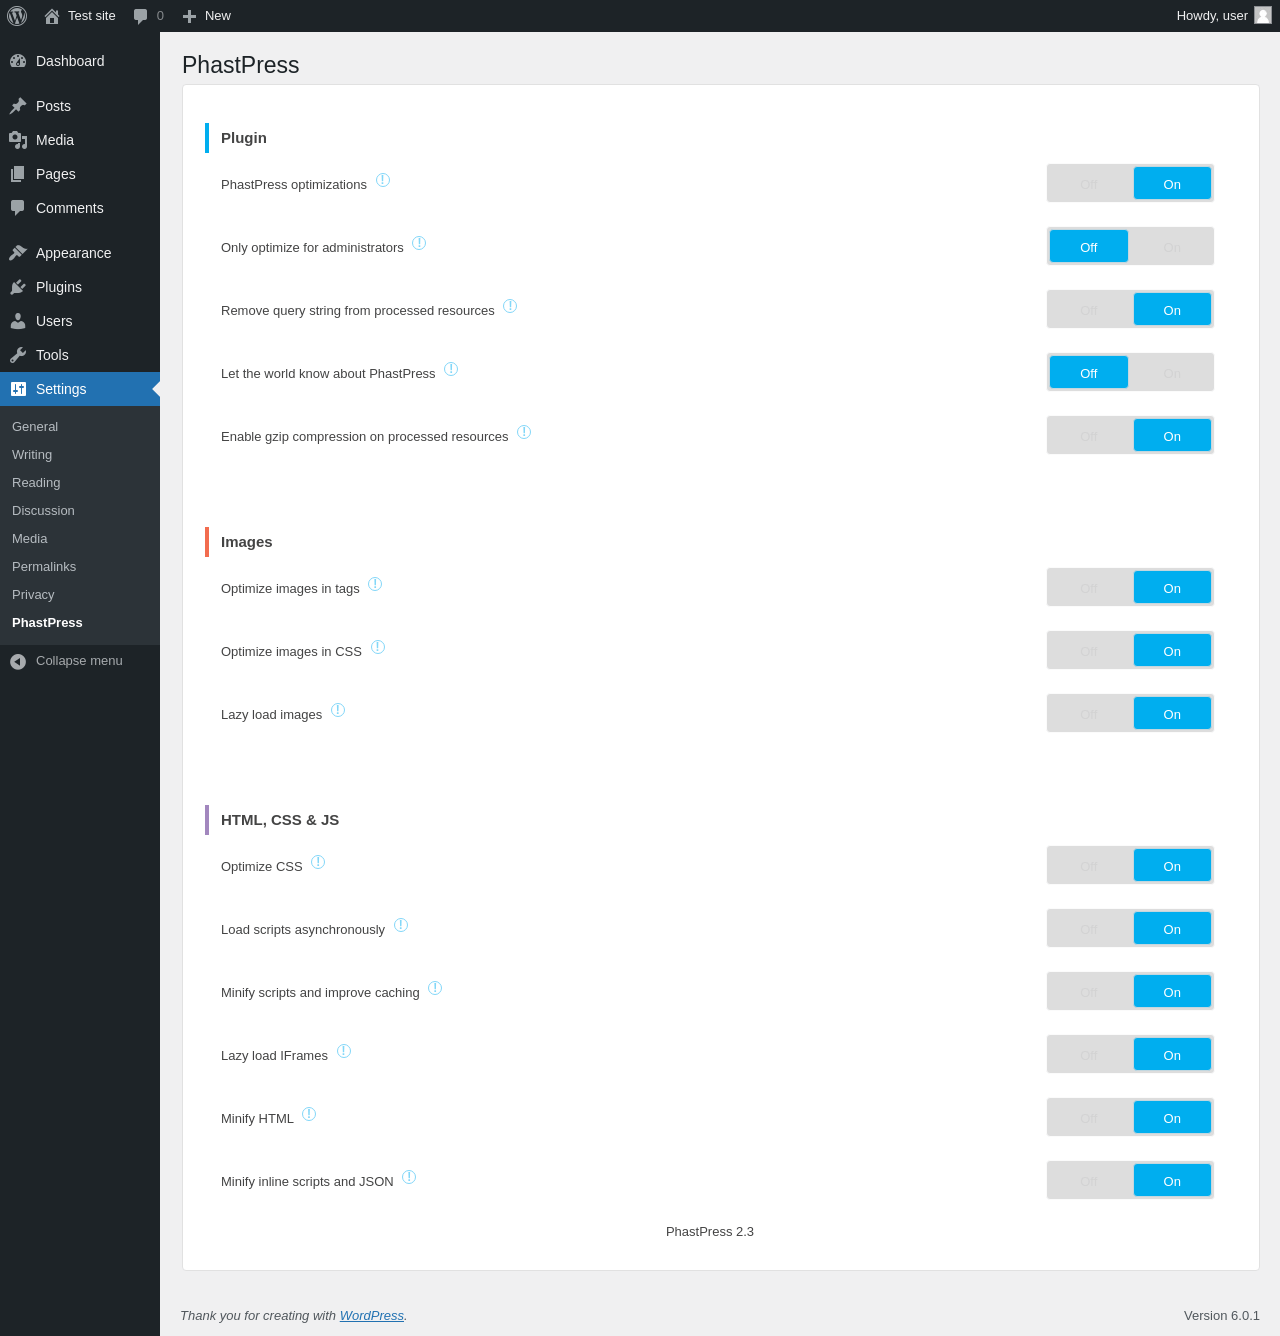Turn off Optimize images in tags
This screenshot has height=1336, width=1280.
pyautogui.click(x=1089, y=588)
